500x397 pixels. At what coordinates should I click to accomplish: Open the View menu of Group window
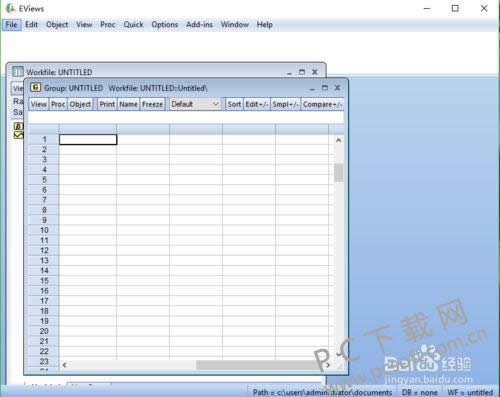coord(39,104)
